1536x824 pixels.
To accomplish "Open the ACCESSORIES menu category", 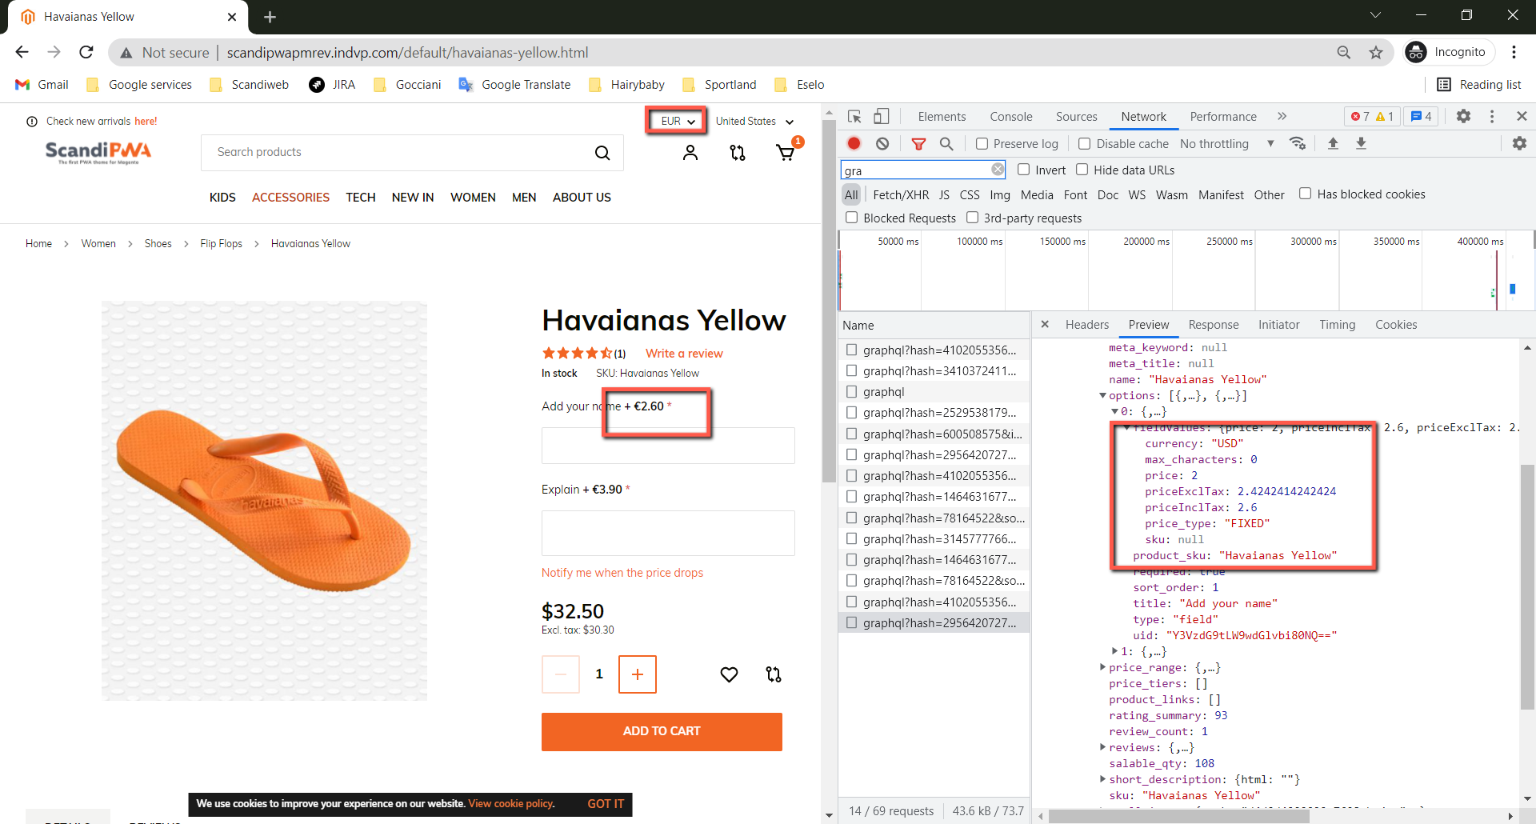I will click(x=291, y=198).
